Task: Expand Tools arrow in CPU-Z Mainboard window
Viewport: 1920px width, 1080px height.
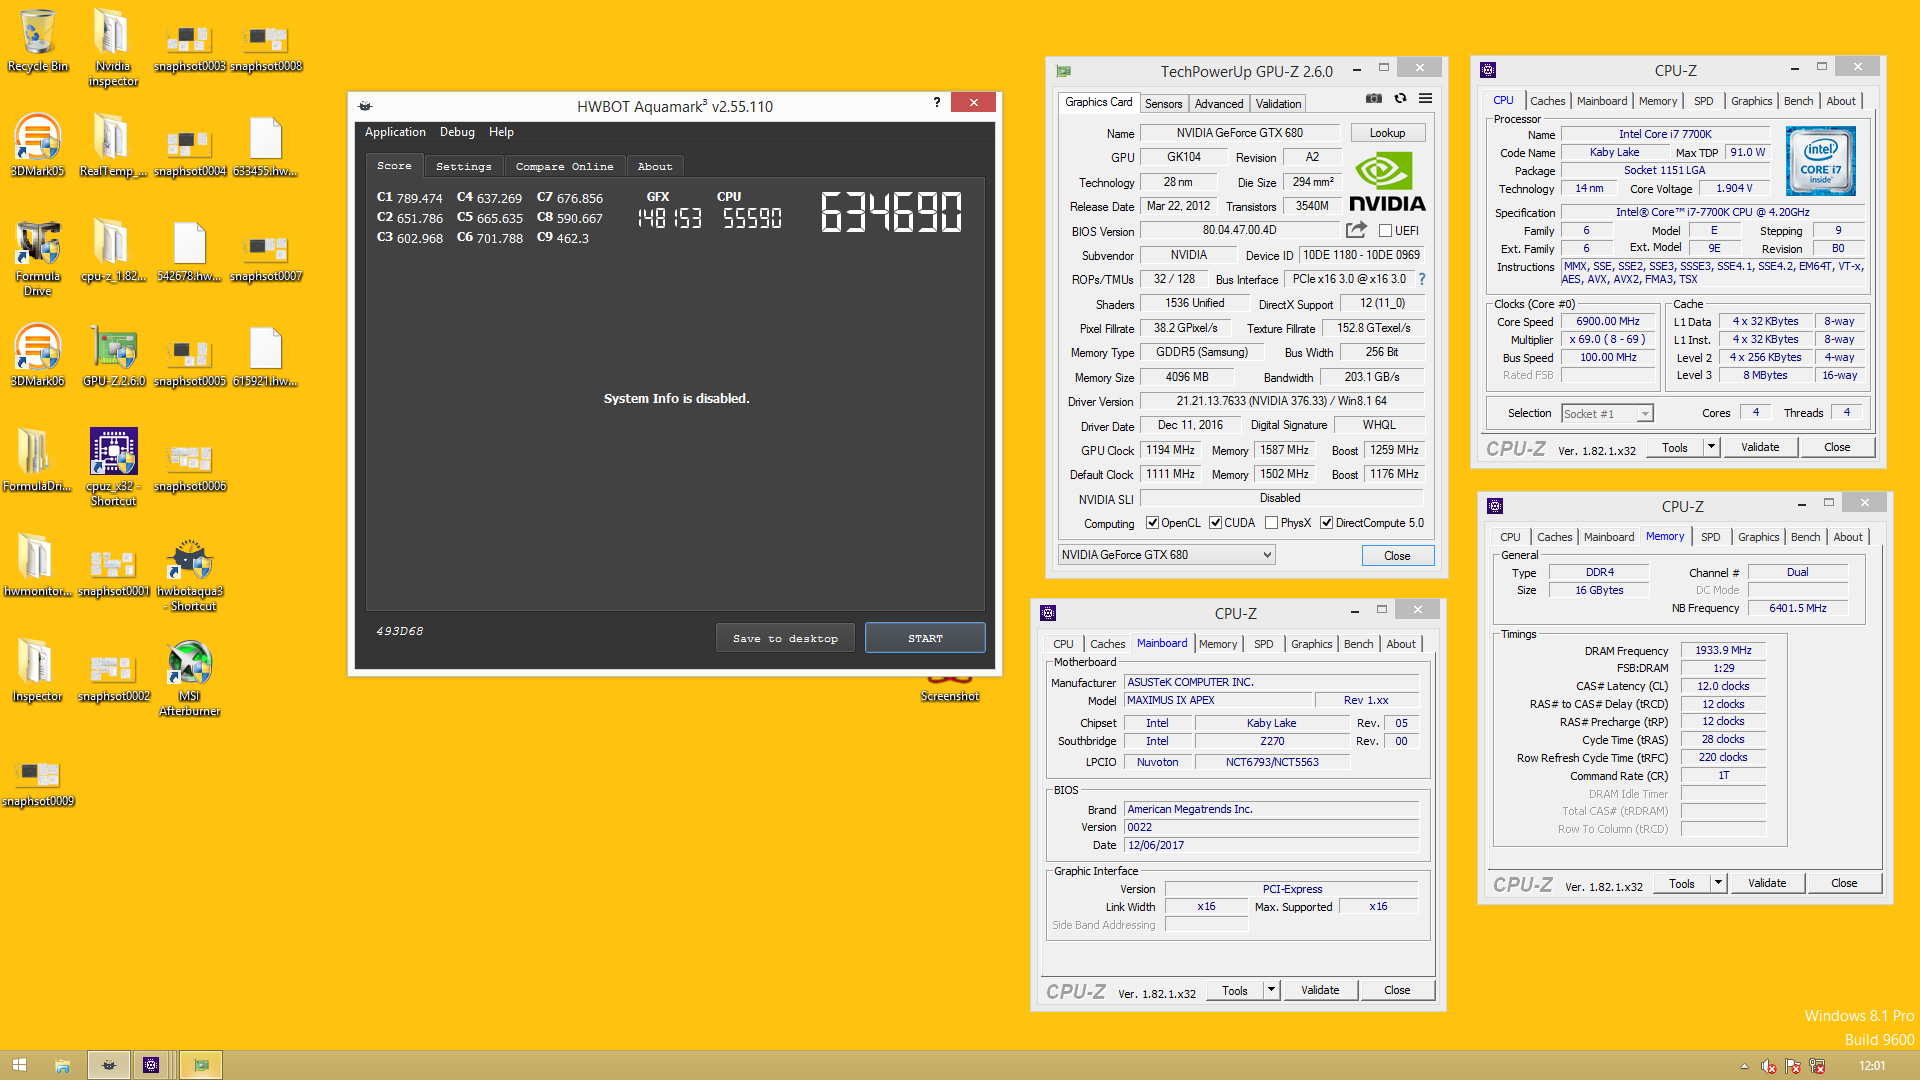Action: [x=1271, y=990]
